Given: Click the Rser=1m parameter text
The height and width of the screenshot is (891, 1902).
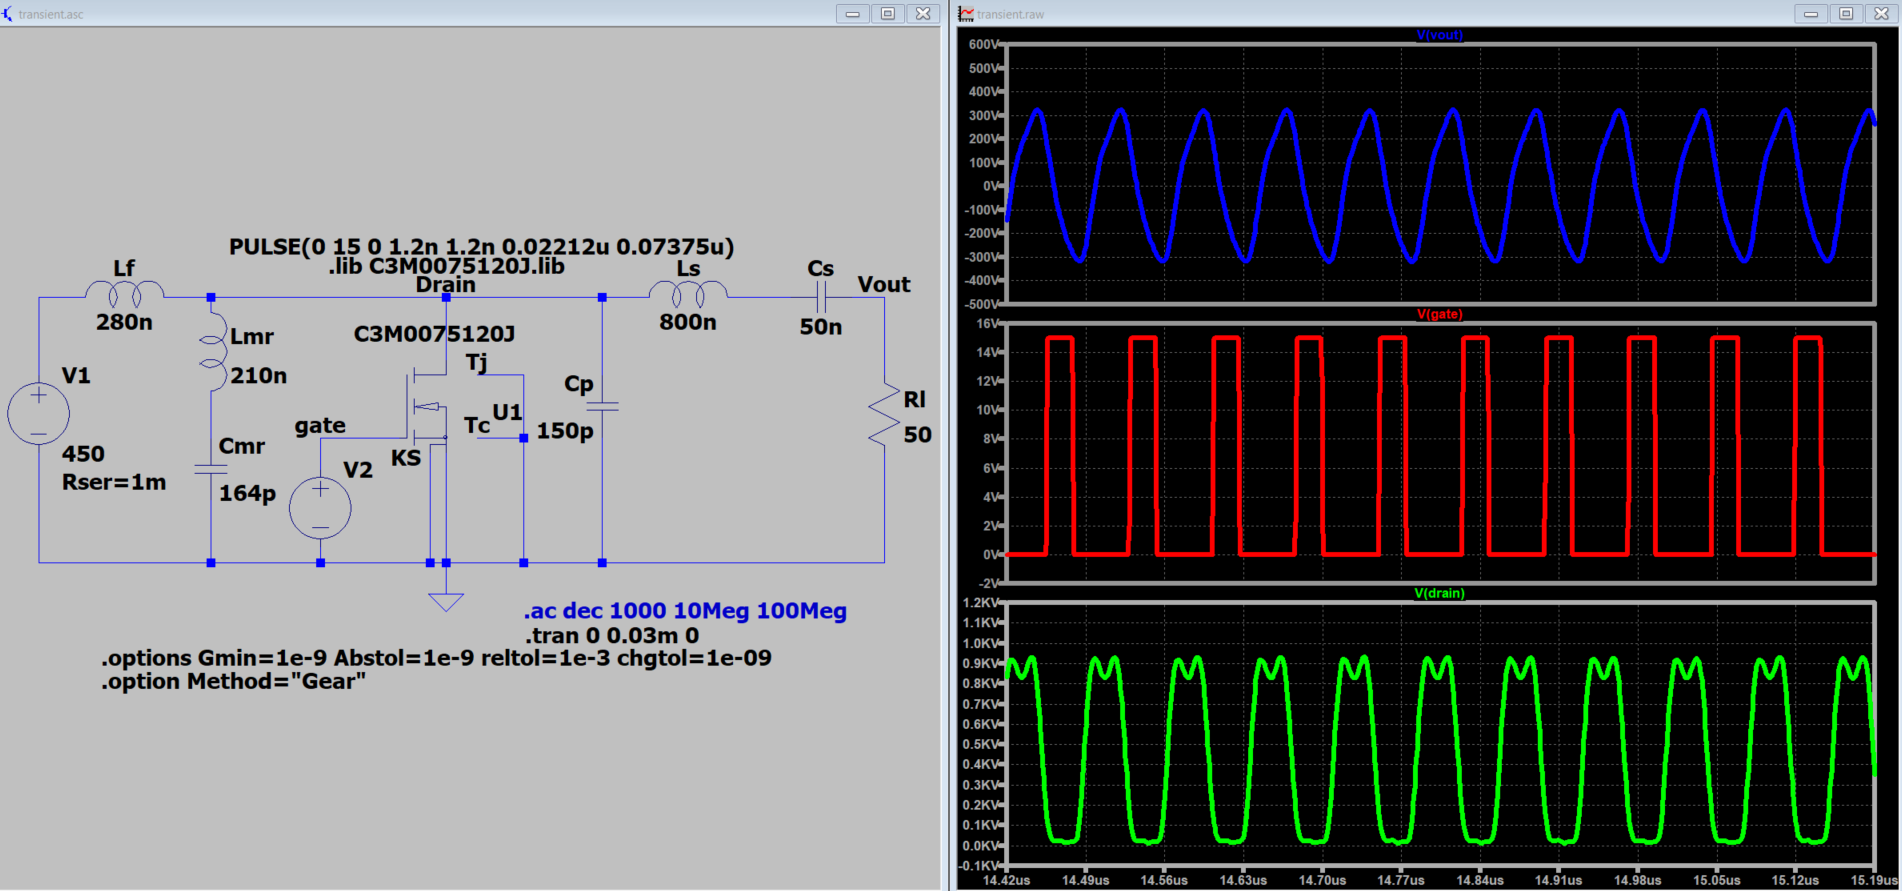Looking at the screenshot, I should [x=114, y=482].
